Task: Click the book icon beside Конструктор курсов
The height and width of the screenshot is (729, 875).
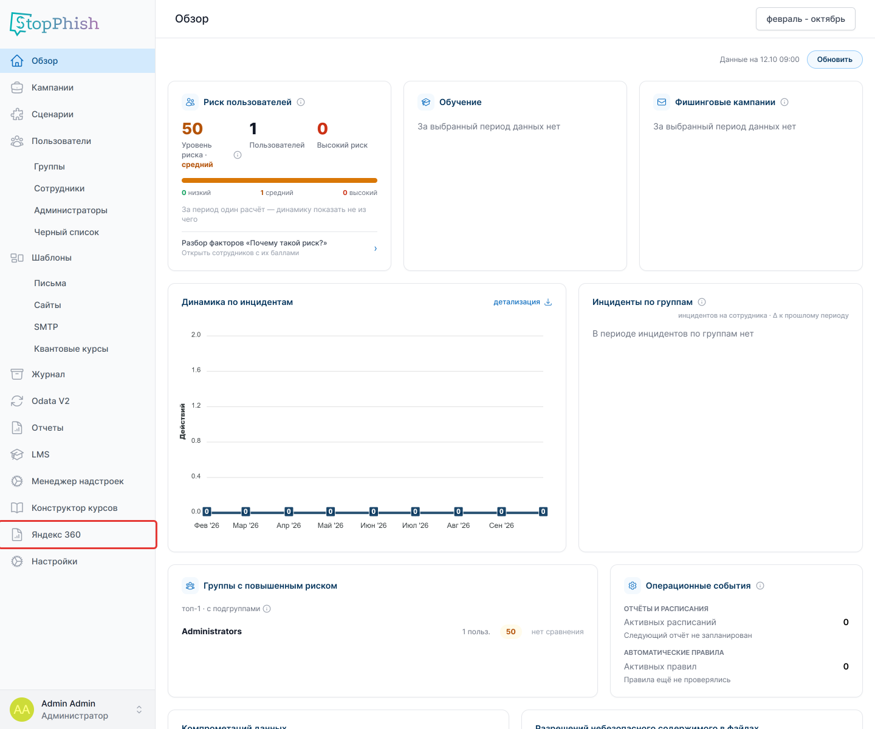Action: [17, 508]
